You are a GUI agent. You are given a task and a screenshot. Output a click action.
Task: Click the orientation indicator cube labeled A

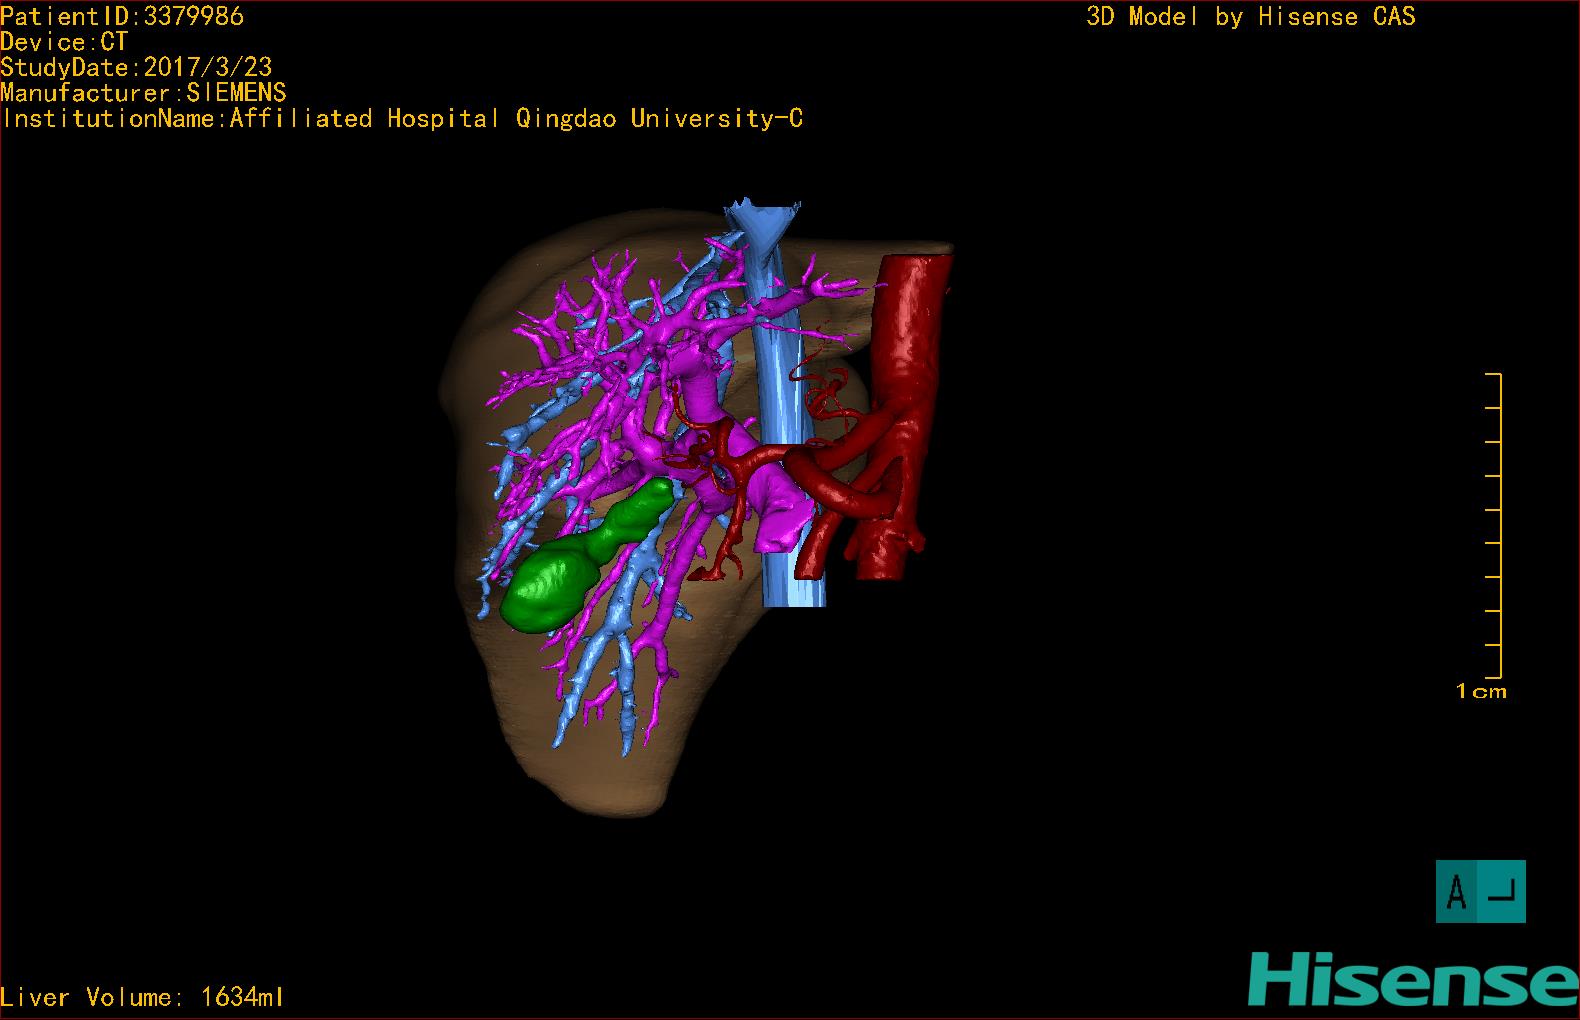(1480, 891)
